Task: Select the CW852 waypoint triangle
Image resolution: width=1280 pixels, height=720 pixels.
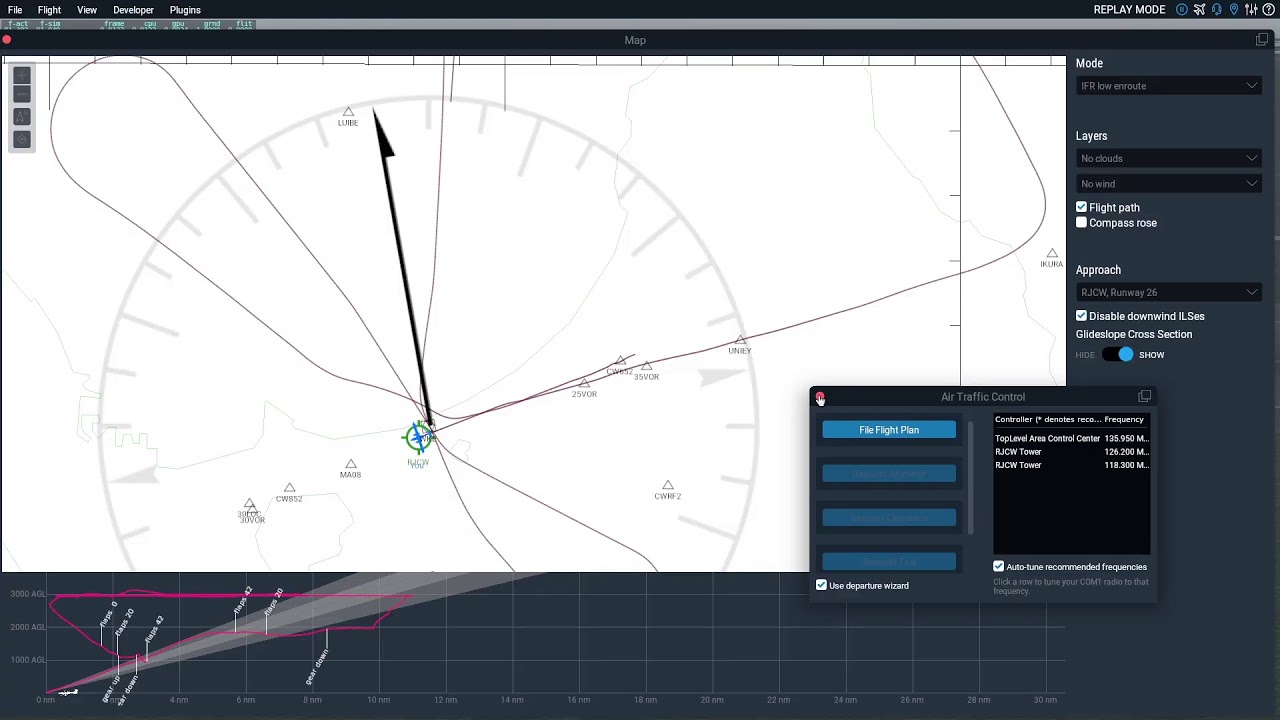Action: (x=289, y=488)
